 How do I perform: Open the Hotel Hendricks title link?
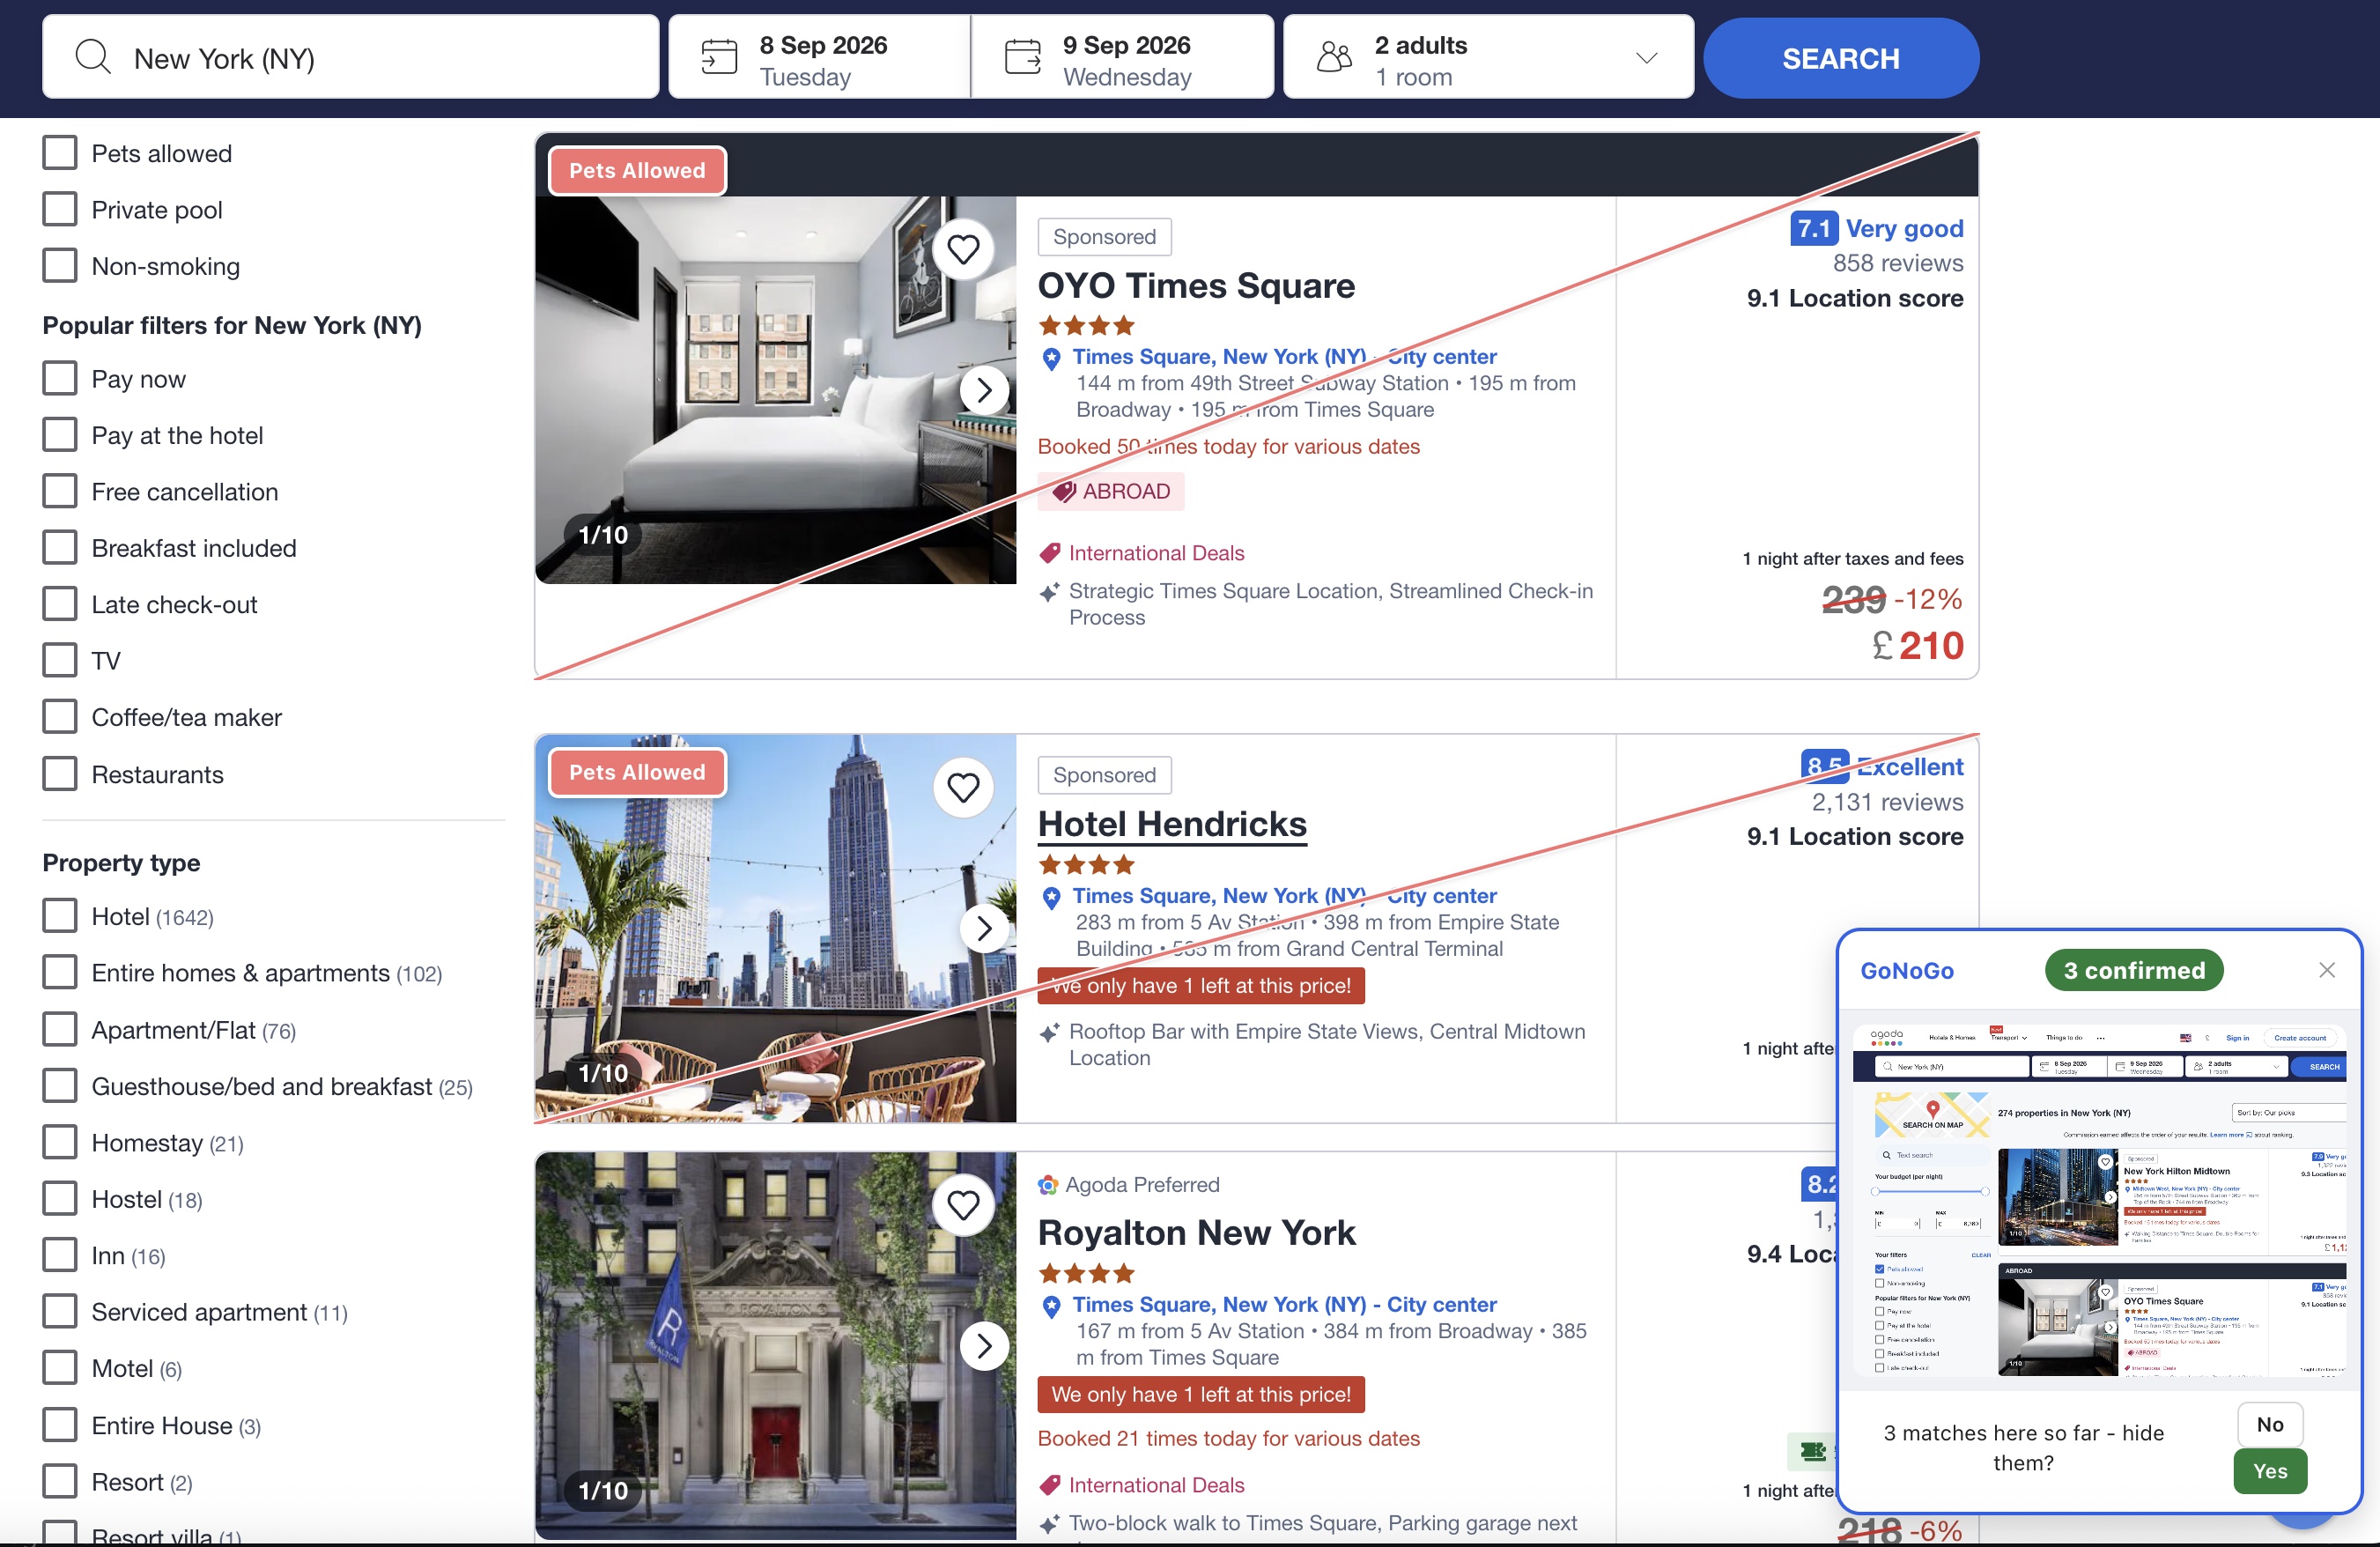[x=1172, y=825]
